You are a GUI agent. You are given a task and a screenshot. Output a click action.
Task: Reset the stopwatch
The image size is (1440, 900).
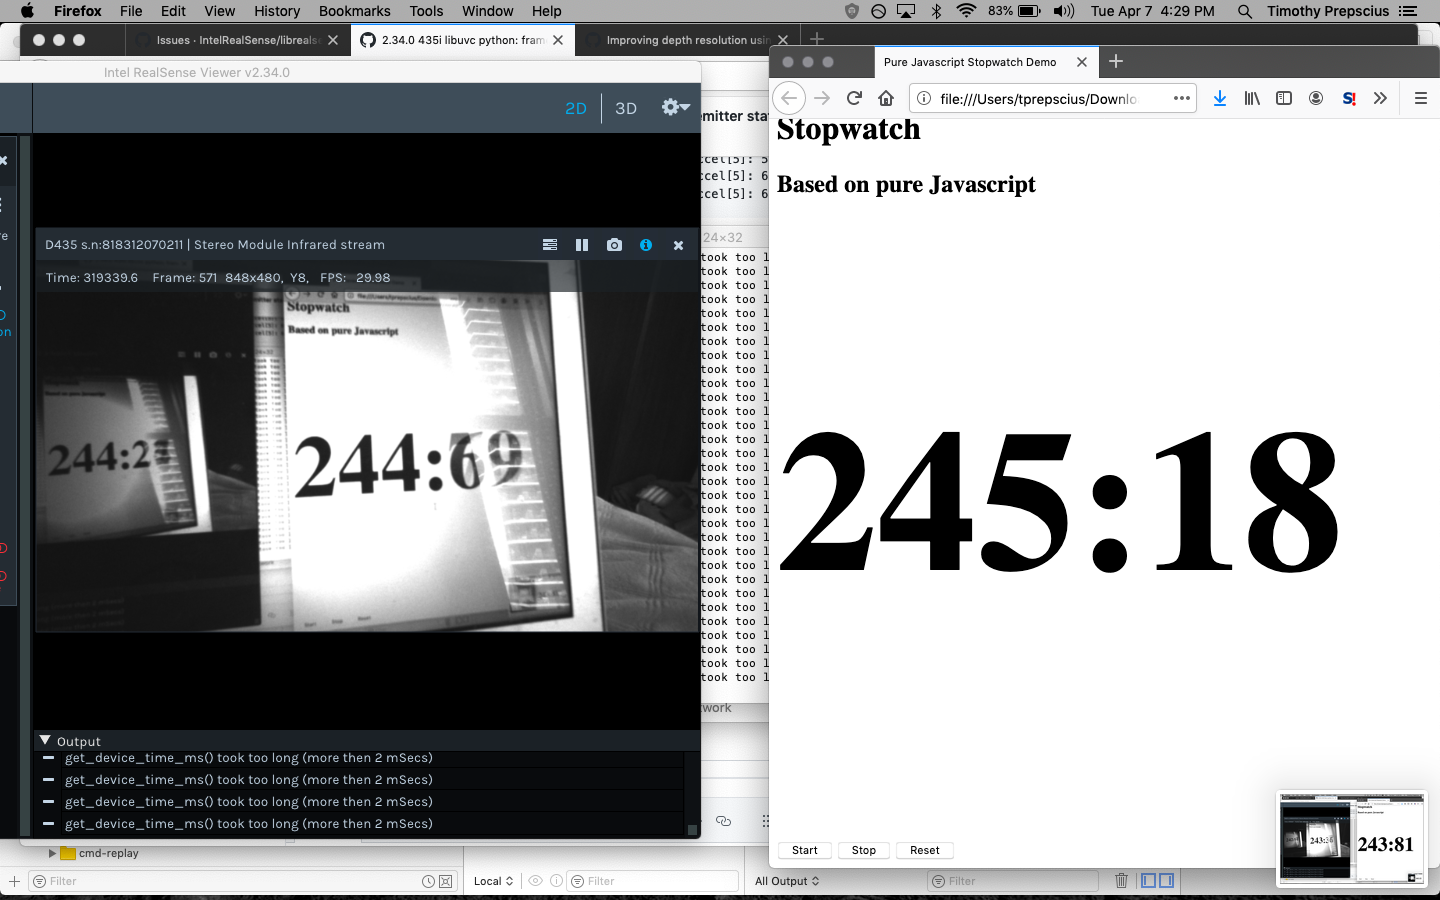(924, 850)
